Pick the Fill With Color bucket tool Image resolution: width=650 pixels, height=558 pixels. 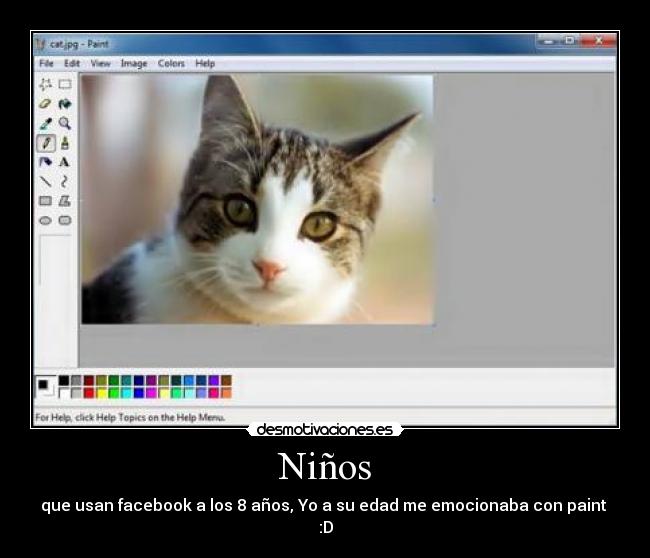click(x=65, y=104)
